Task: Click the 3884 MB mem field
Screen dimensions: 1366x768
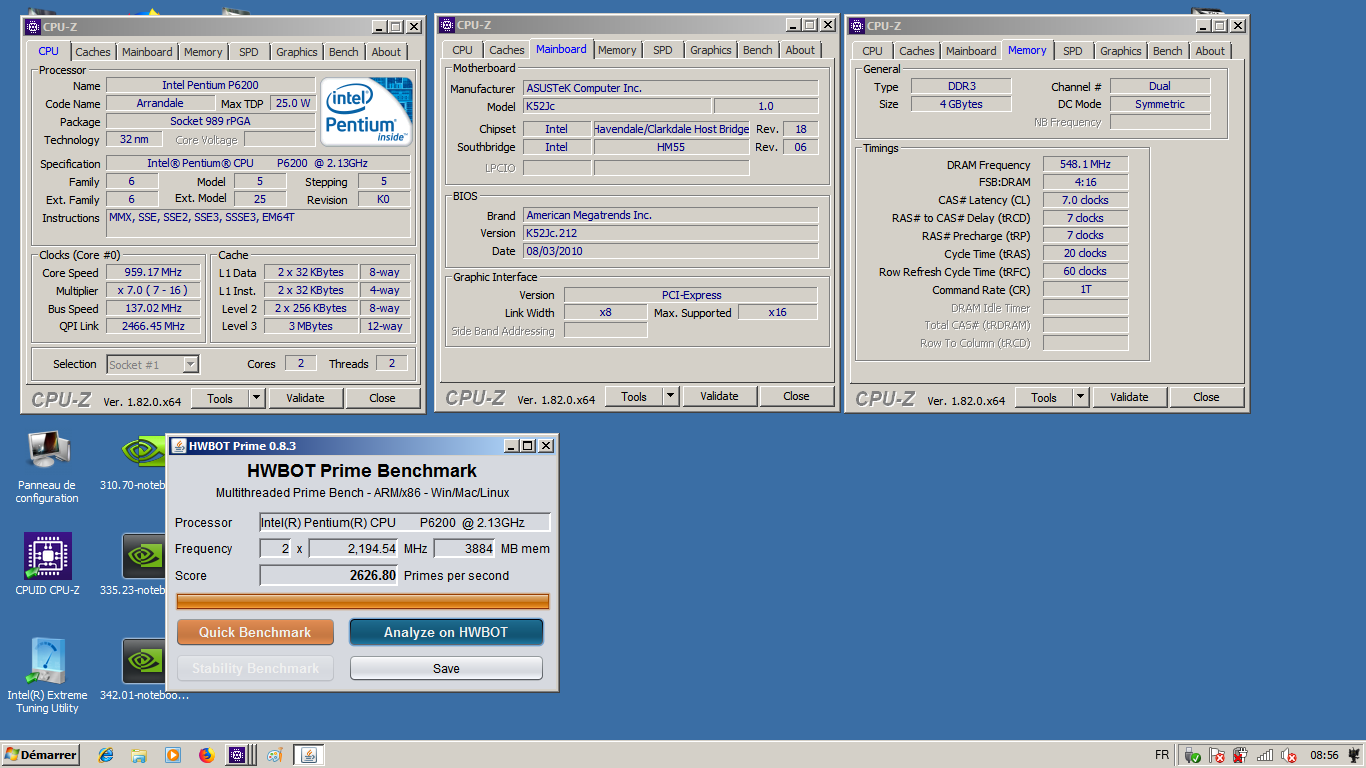Action: [465, 548]
